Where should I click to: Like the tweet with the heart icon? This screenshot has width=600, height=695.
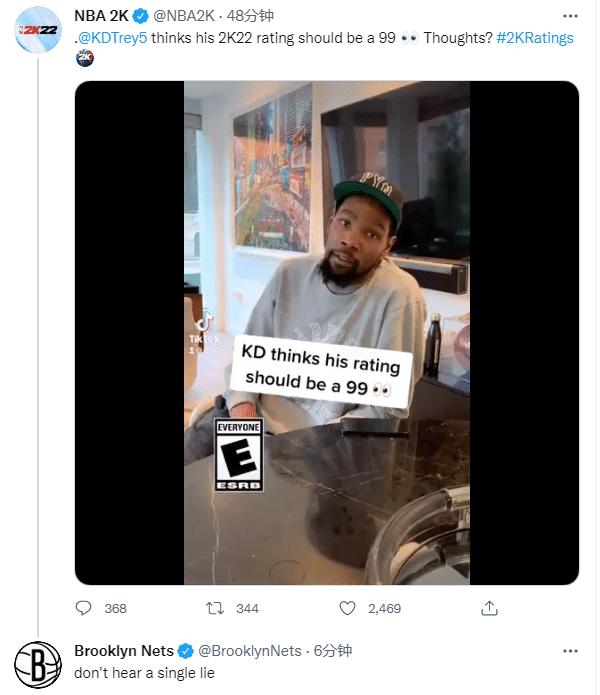(347, 608)
